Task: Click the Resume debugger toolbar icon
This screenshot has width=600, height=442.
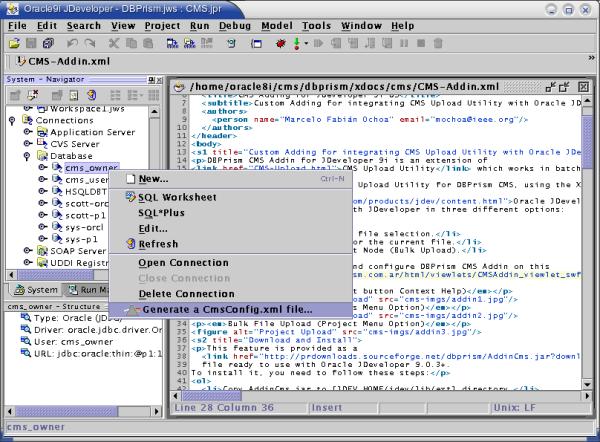Action: (318, 43)
